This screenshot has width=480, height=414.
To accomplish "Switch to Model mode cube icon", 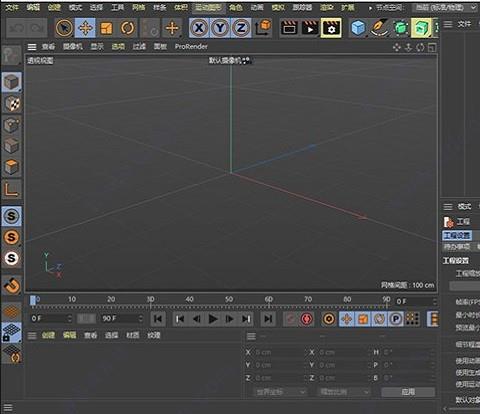I will [11, 82].
